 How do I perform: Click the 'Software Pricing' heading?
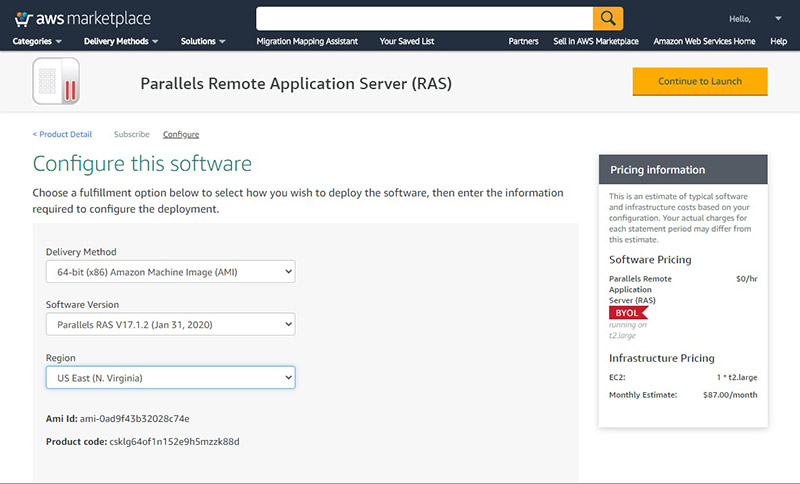(650, 260)
